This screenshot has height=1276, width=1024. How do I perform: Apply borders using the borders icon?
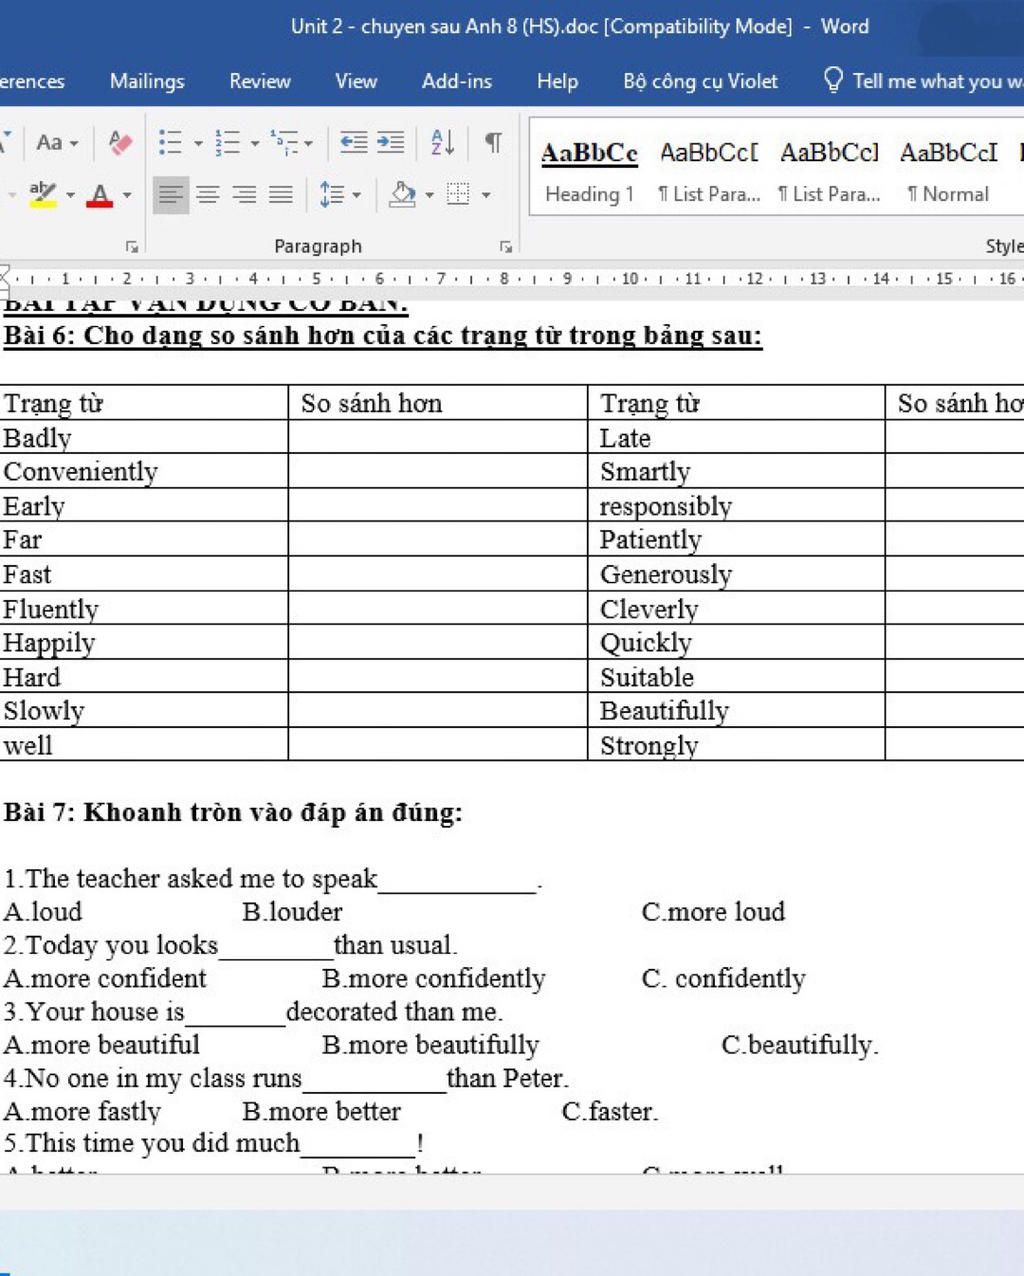tap(458, 194)
